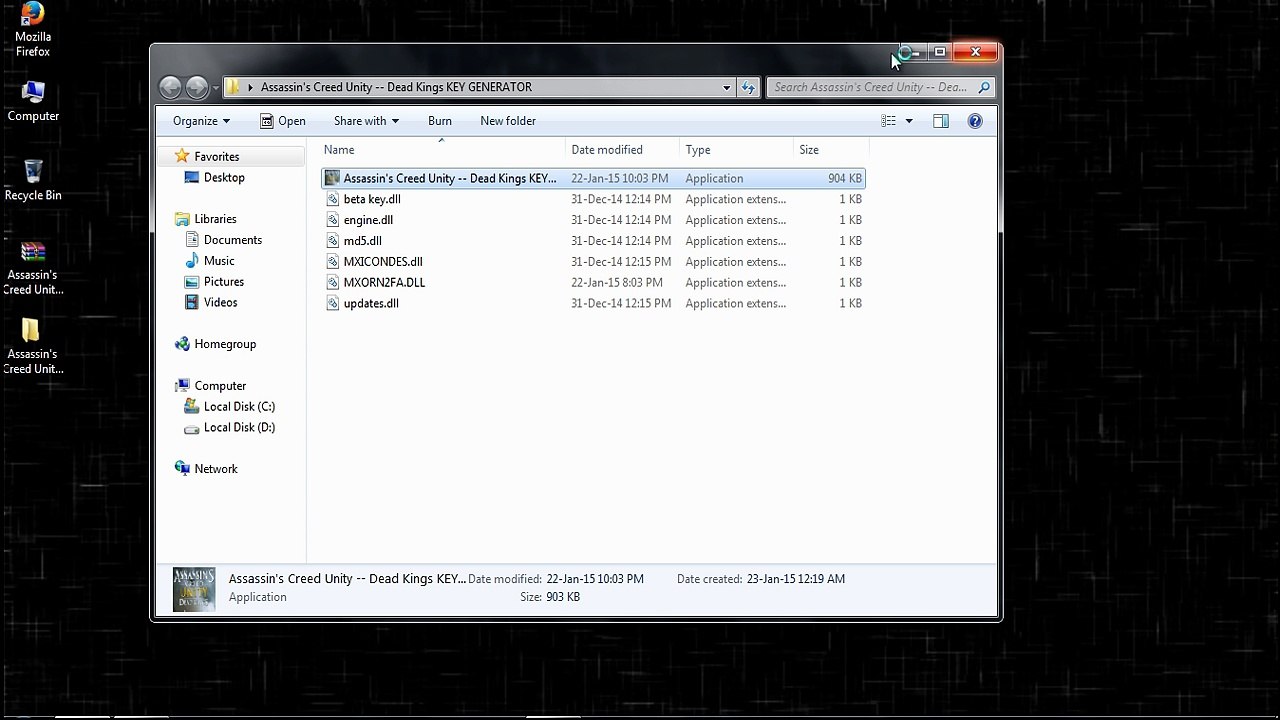
Task: Expand the address bar root chevron
Action: [x=250, y=87]
